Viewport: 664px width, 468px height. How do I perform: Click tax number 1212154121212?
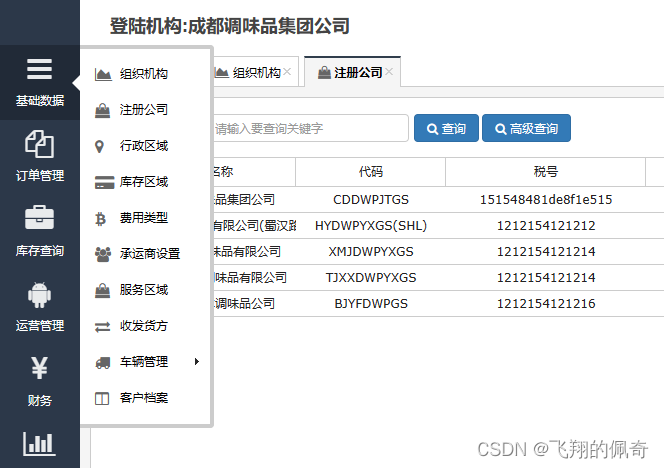coord(545,226)
